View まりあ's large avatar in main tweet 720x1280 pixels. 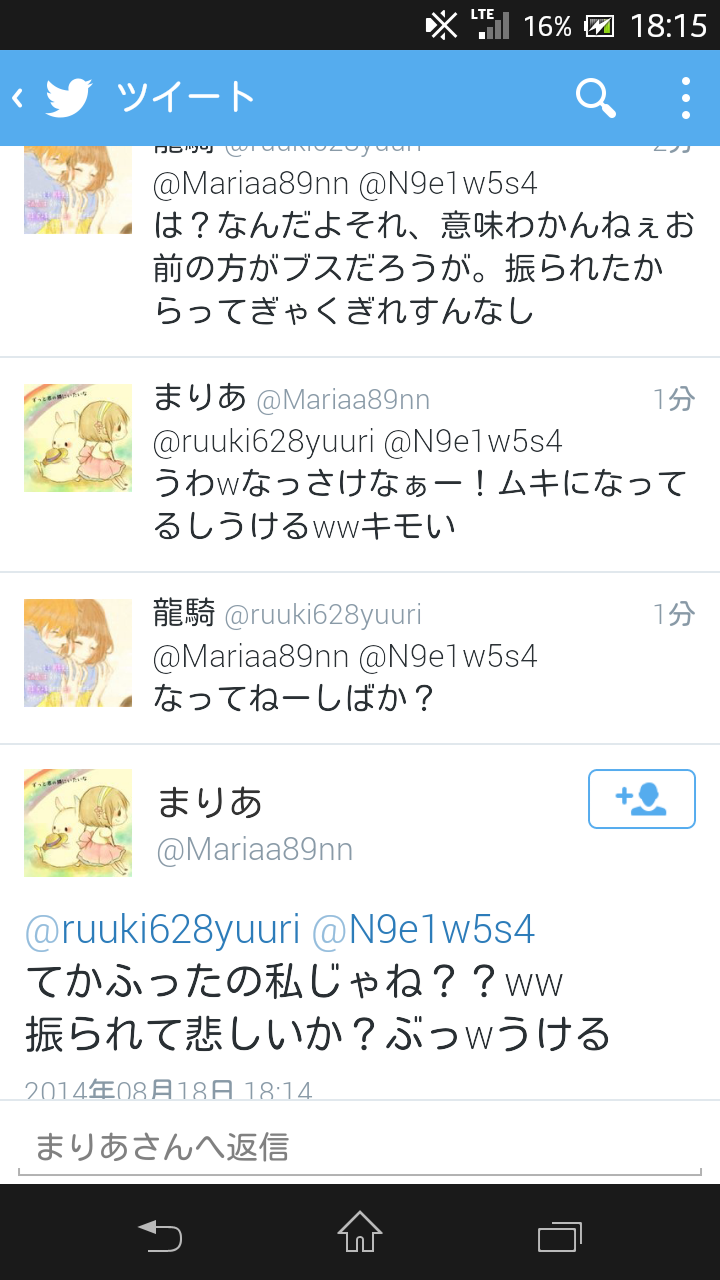tap(78, 823)
